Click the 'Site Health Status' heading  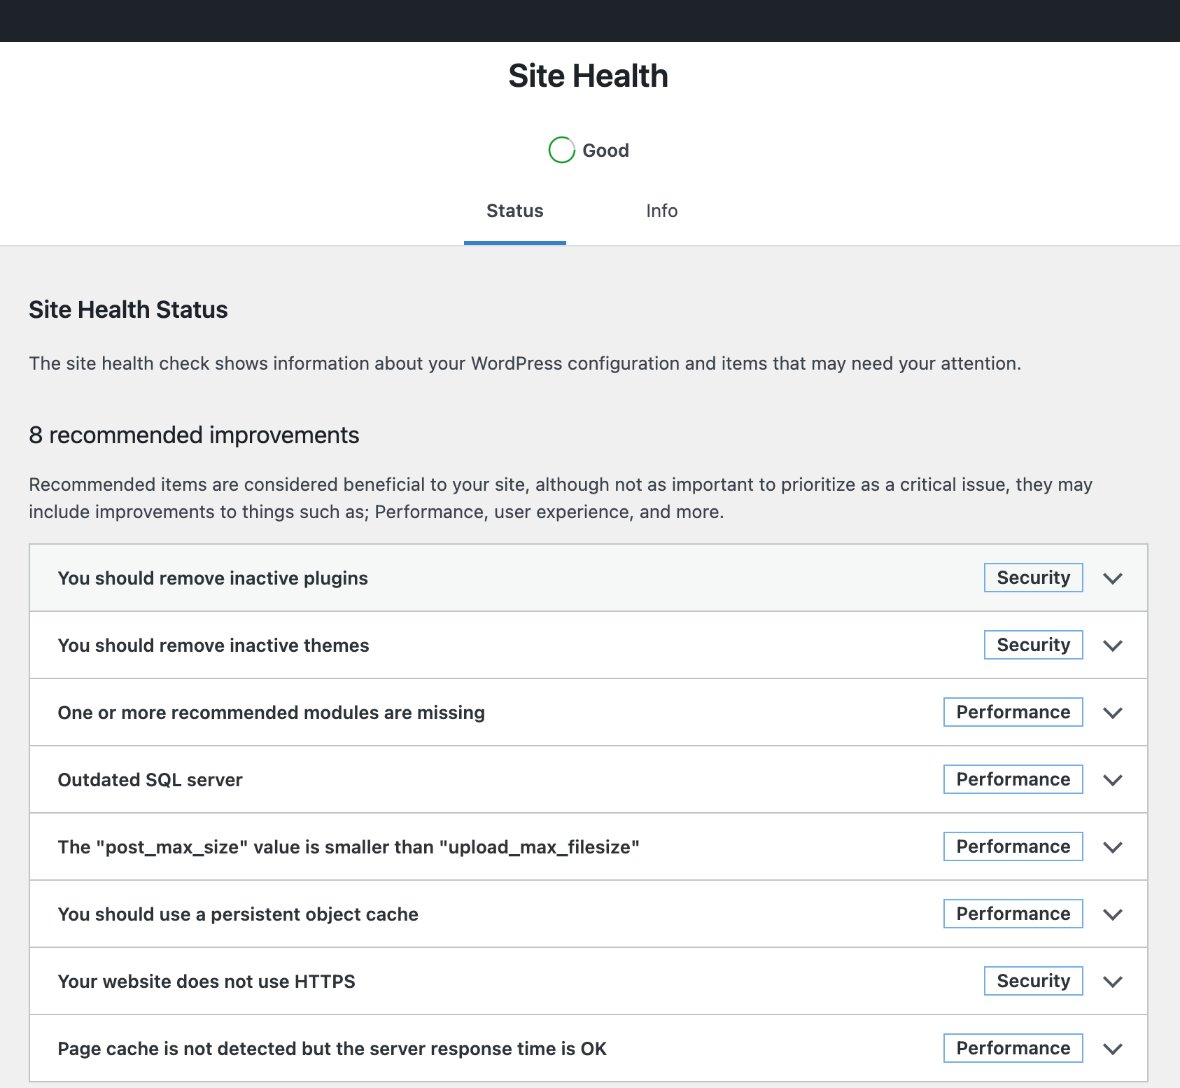click(128, 310)
